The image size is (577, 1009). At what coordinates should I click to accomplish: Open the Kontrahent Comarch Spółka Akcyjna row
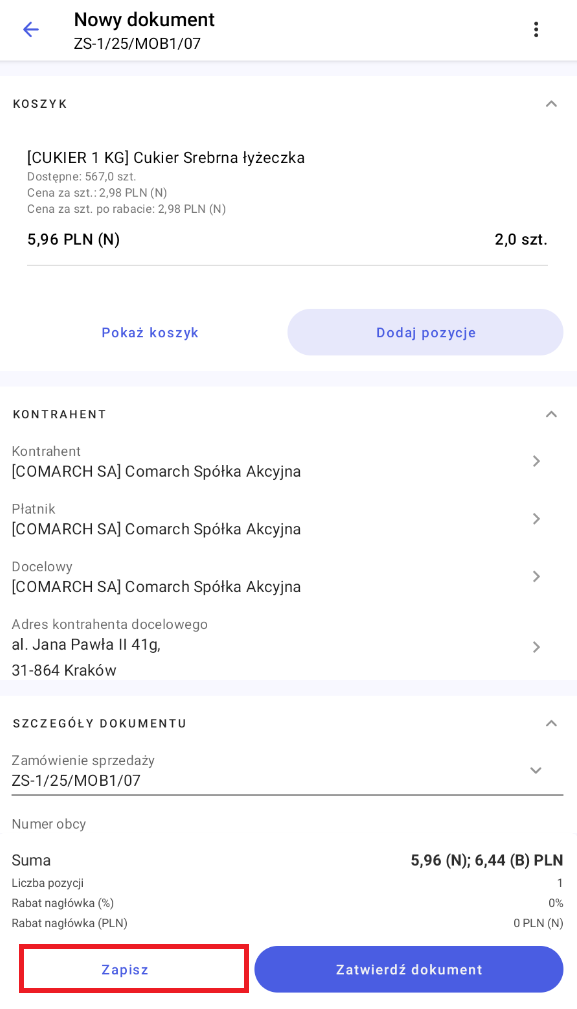(x=288, y=461)
